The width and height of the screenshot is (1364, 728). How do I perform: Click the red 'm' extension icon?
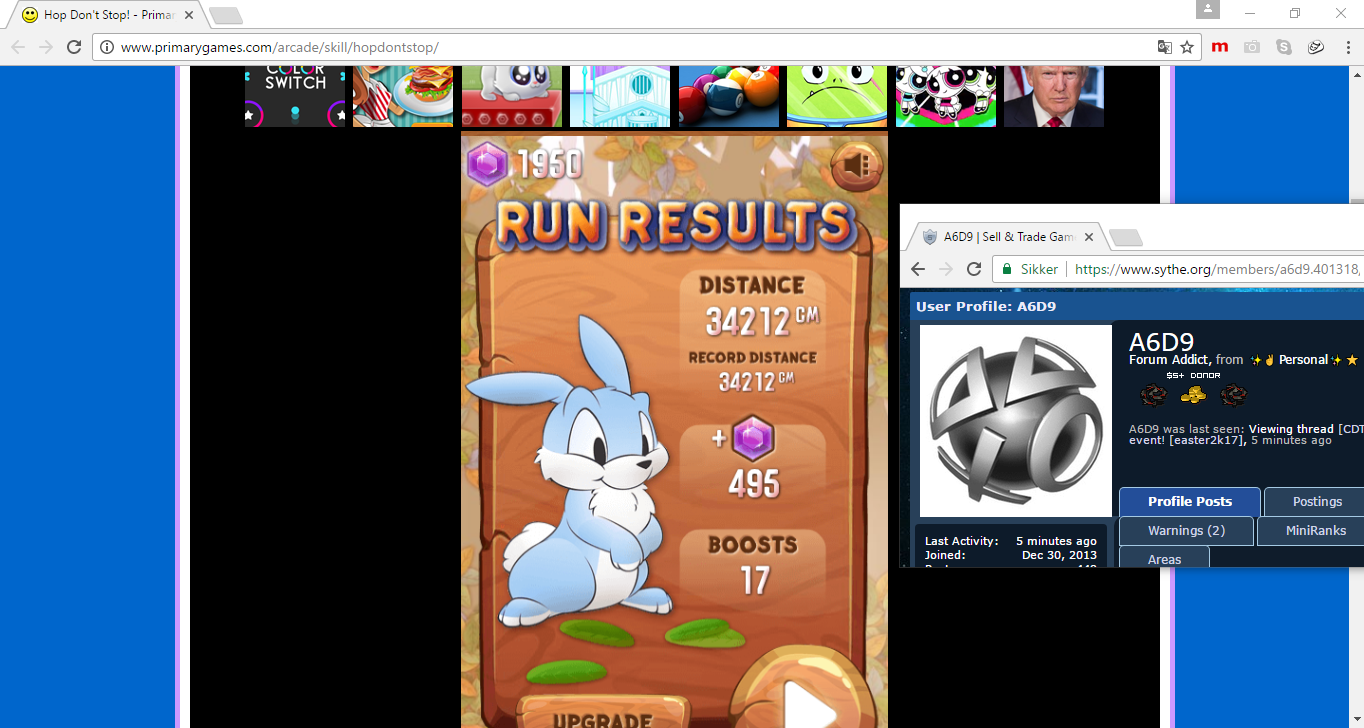coord(1220,47)
